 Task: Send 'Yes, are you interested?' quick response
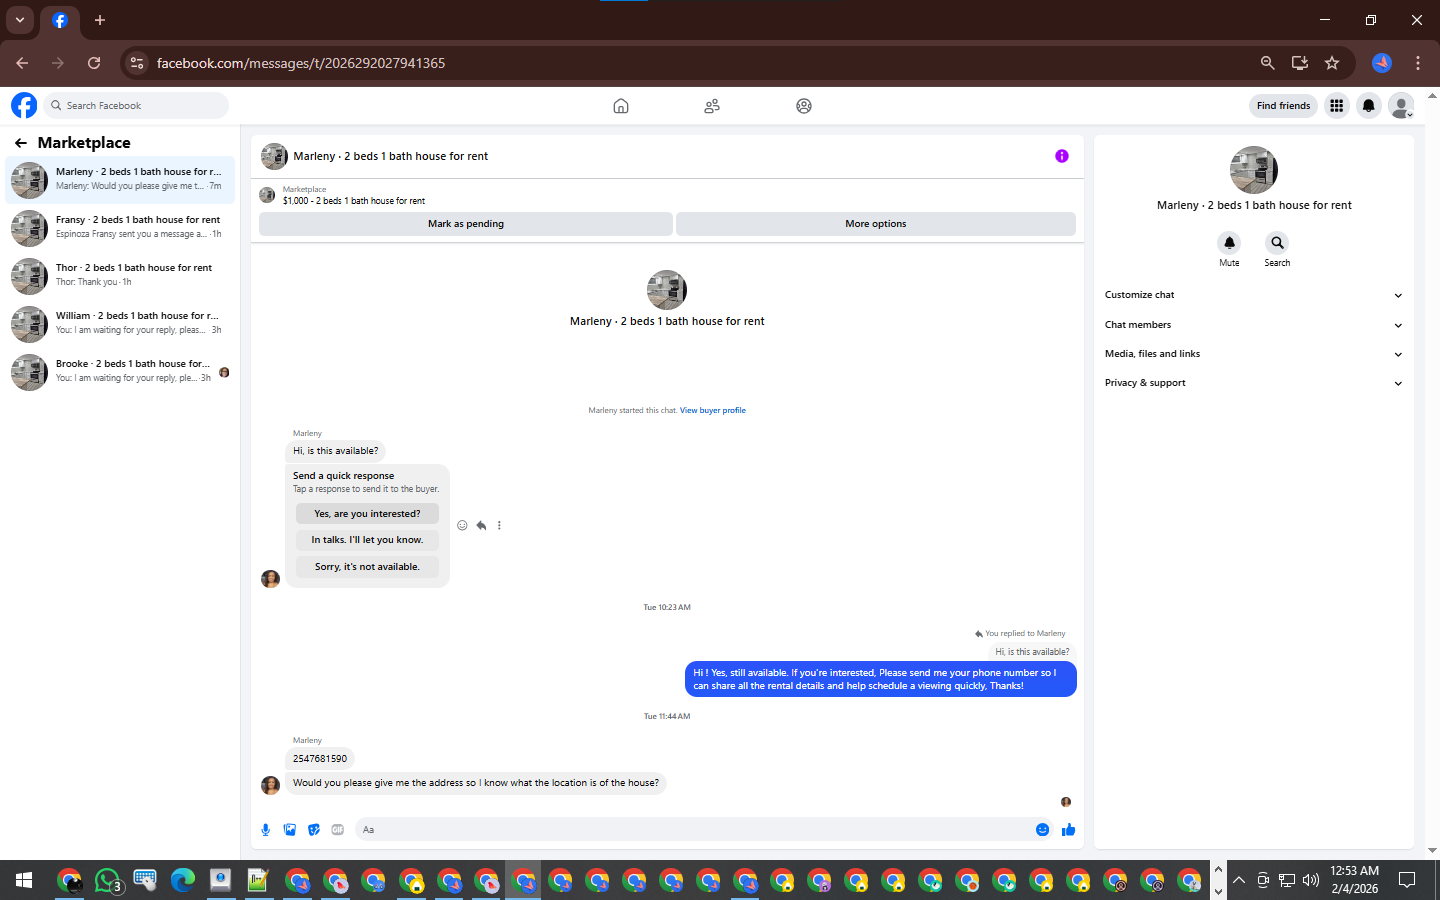pos(367,514)
